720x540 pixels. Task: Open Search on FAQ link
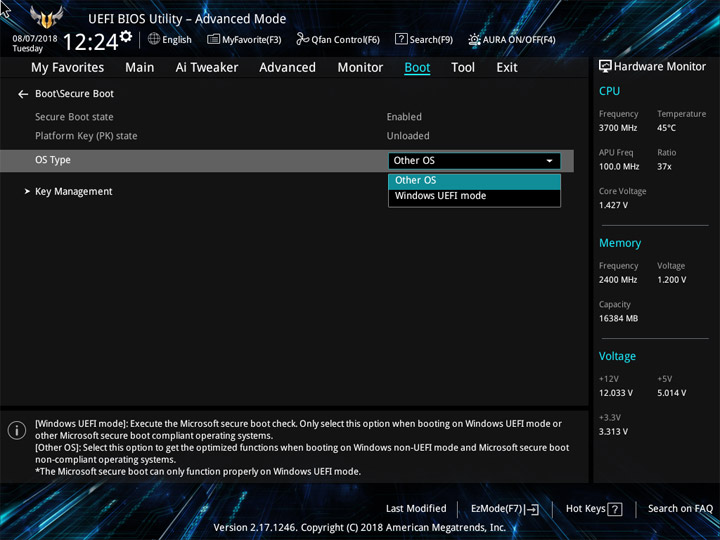[x=680, y=509]
